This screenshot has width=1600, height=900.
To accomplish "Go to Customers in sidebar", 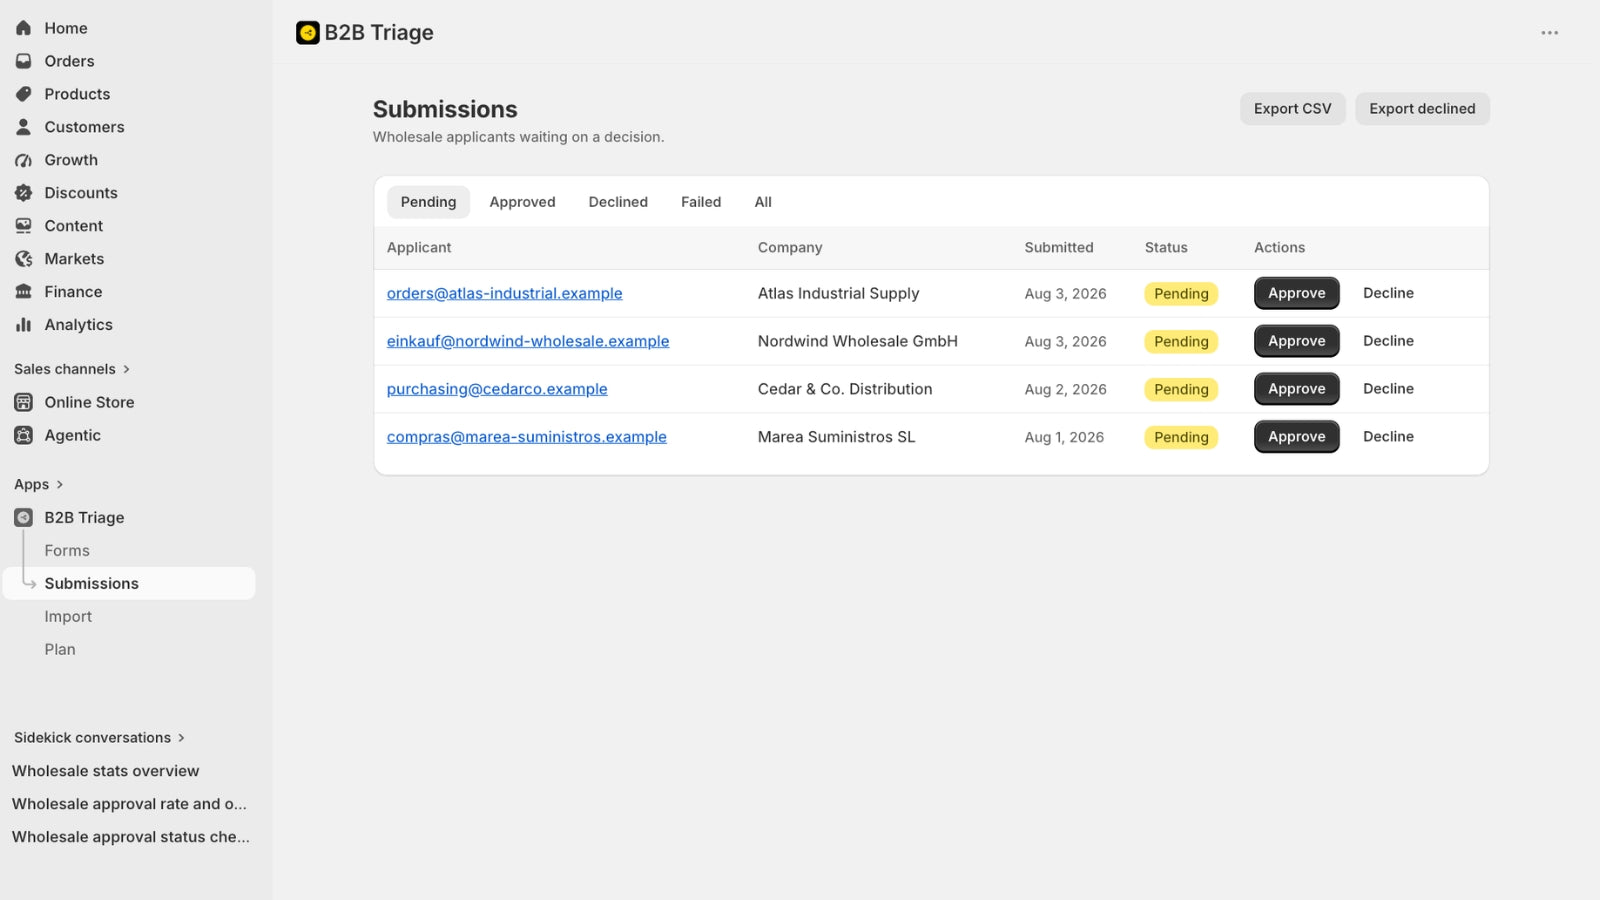I will (84, 127).
